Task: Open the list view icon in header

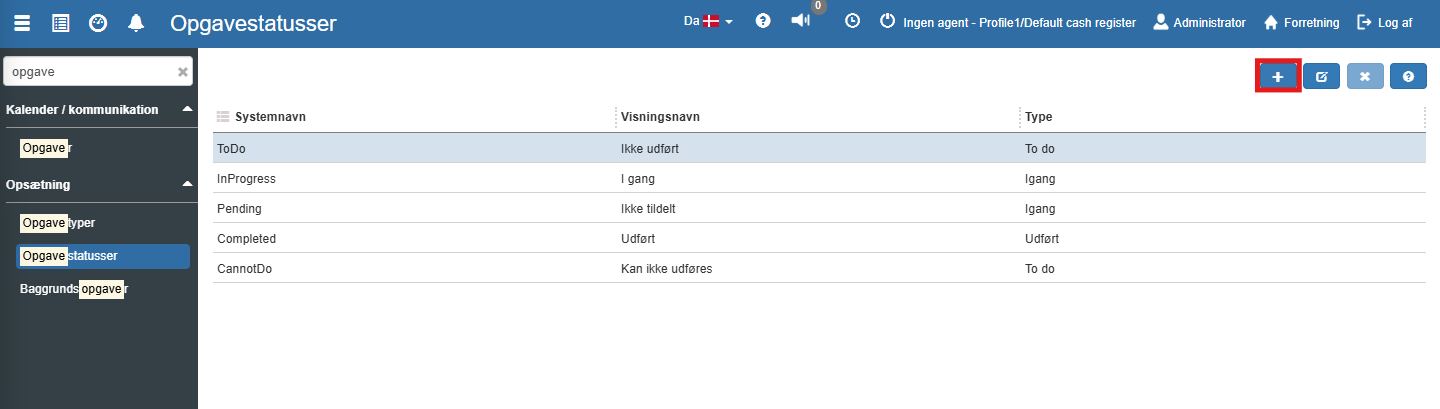Action: [61, 23]
